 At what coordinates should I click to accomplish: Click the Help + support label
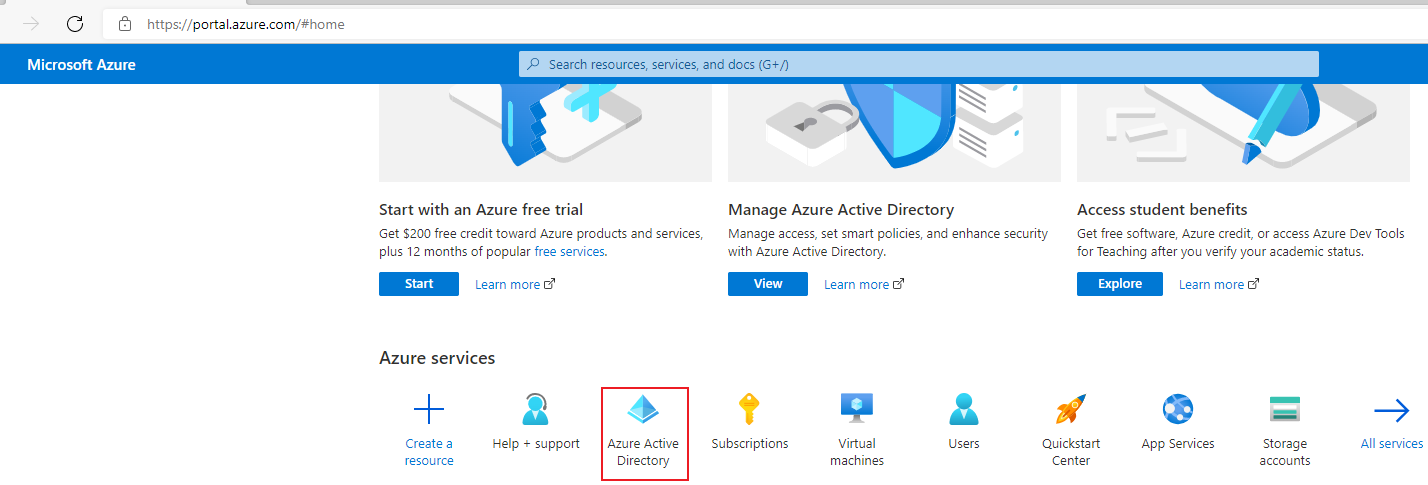[x=536, y=444]
